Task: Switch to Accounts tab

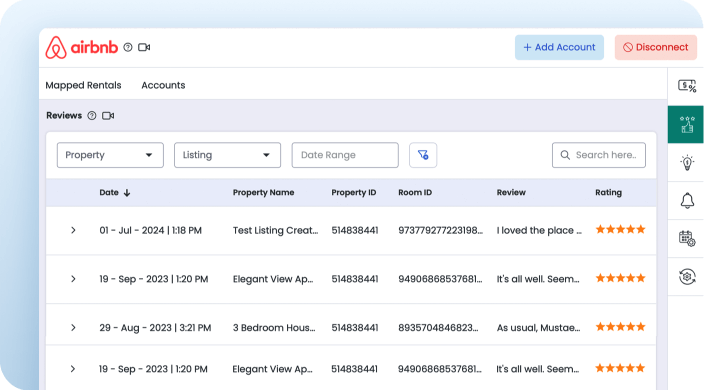Action: click(163, 85)
